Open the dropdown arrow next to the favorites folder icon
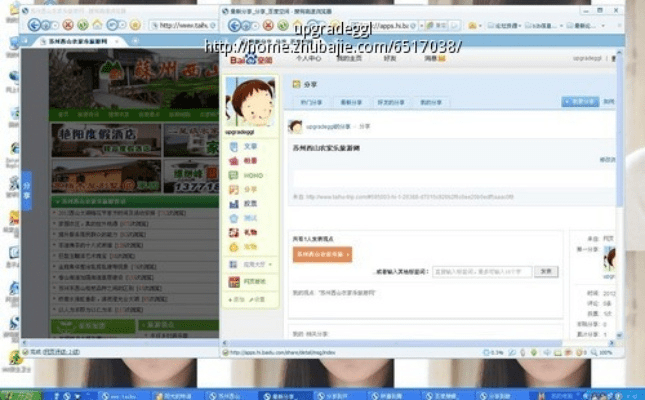This screenshot has height=400, width=645. click(480, 26)
